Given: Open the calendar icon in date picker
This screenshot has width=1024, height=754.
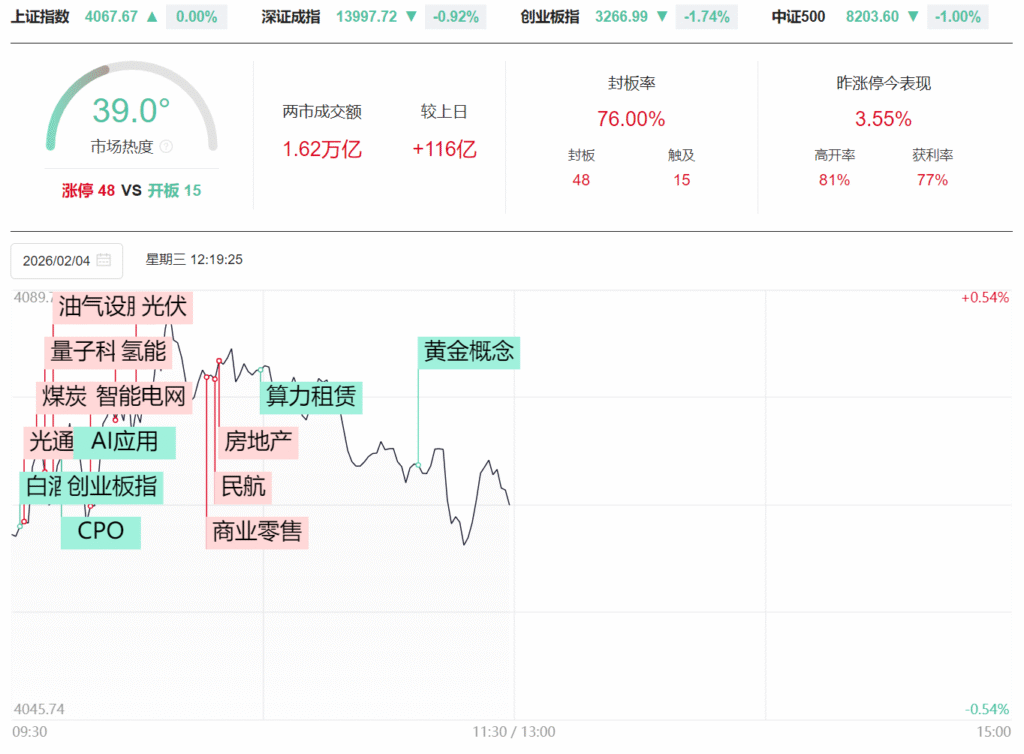Looking at the screenshot, I should 104,261.
